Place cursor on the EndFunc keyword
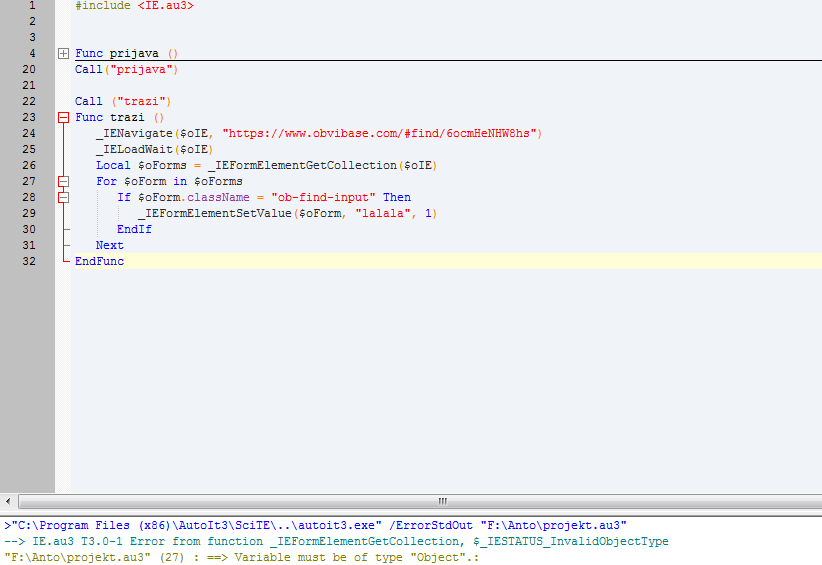 point(99,261)
